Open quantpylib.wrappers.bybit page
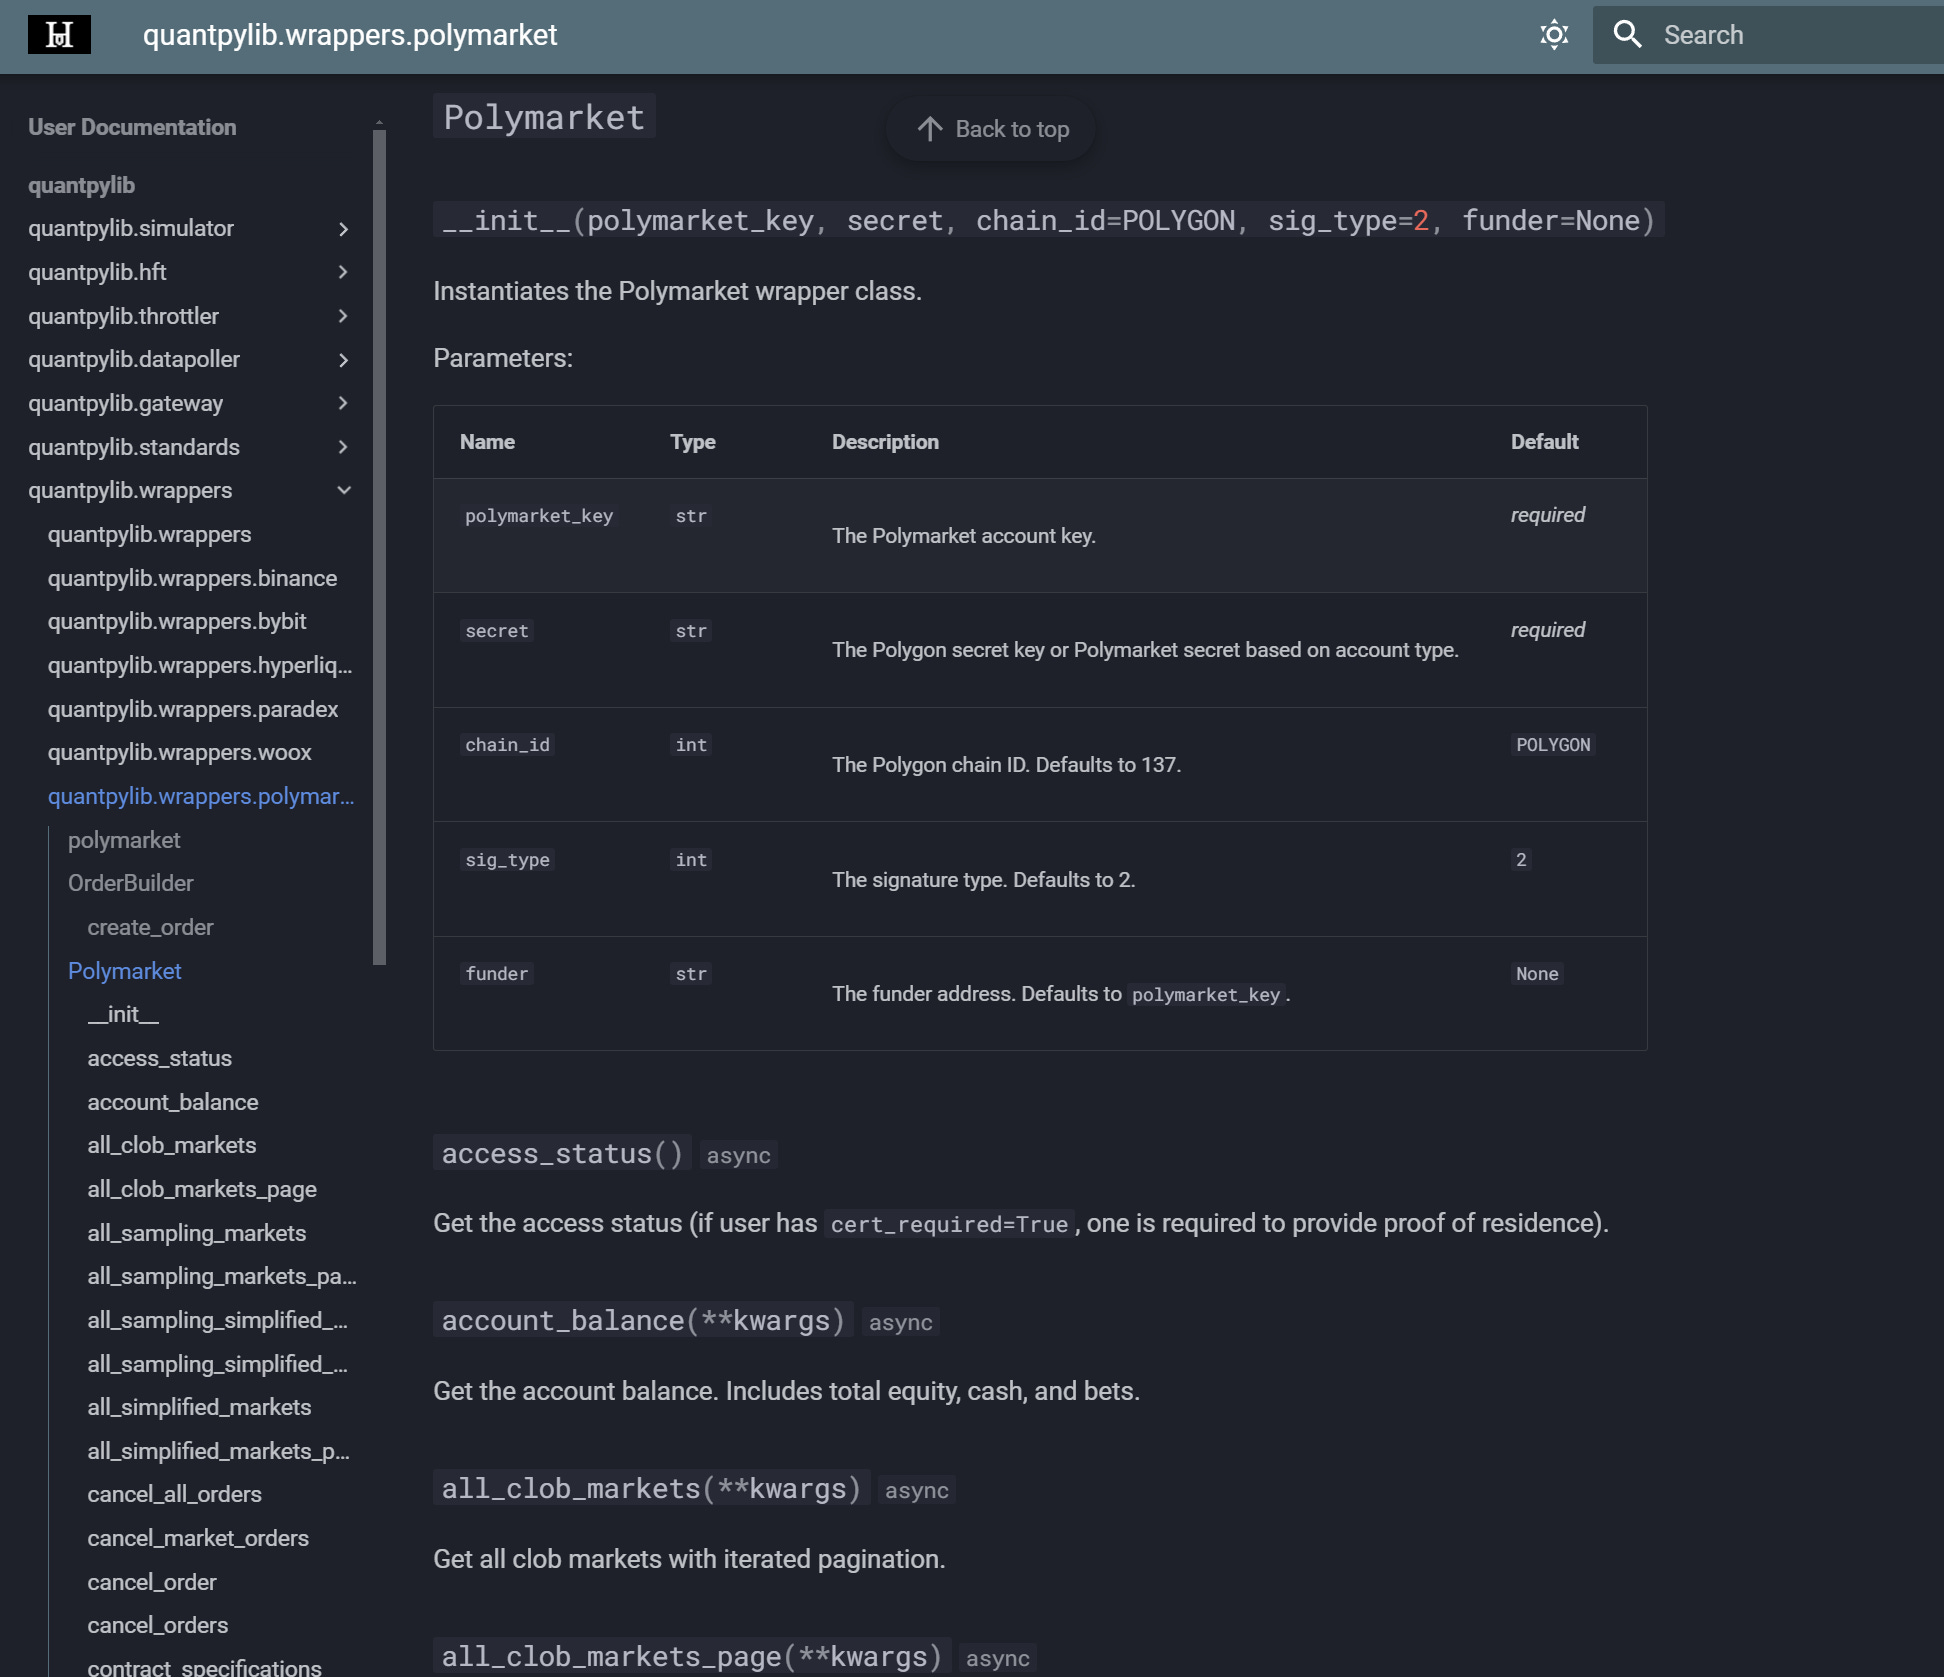 tap(177, 622)
